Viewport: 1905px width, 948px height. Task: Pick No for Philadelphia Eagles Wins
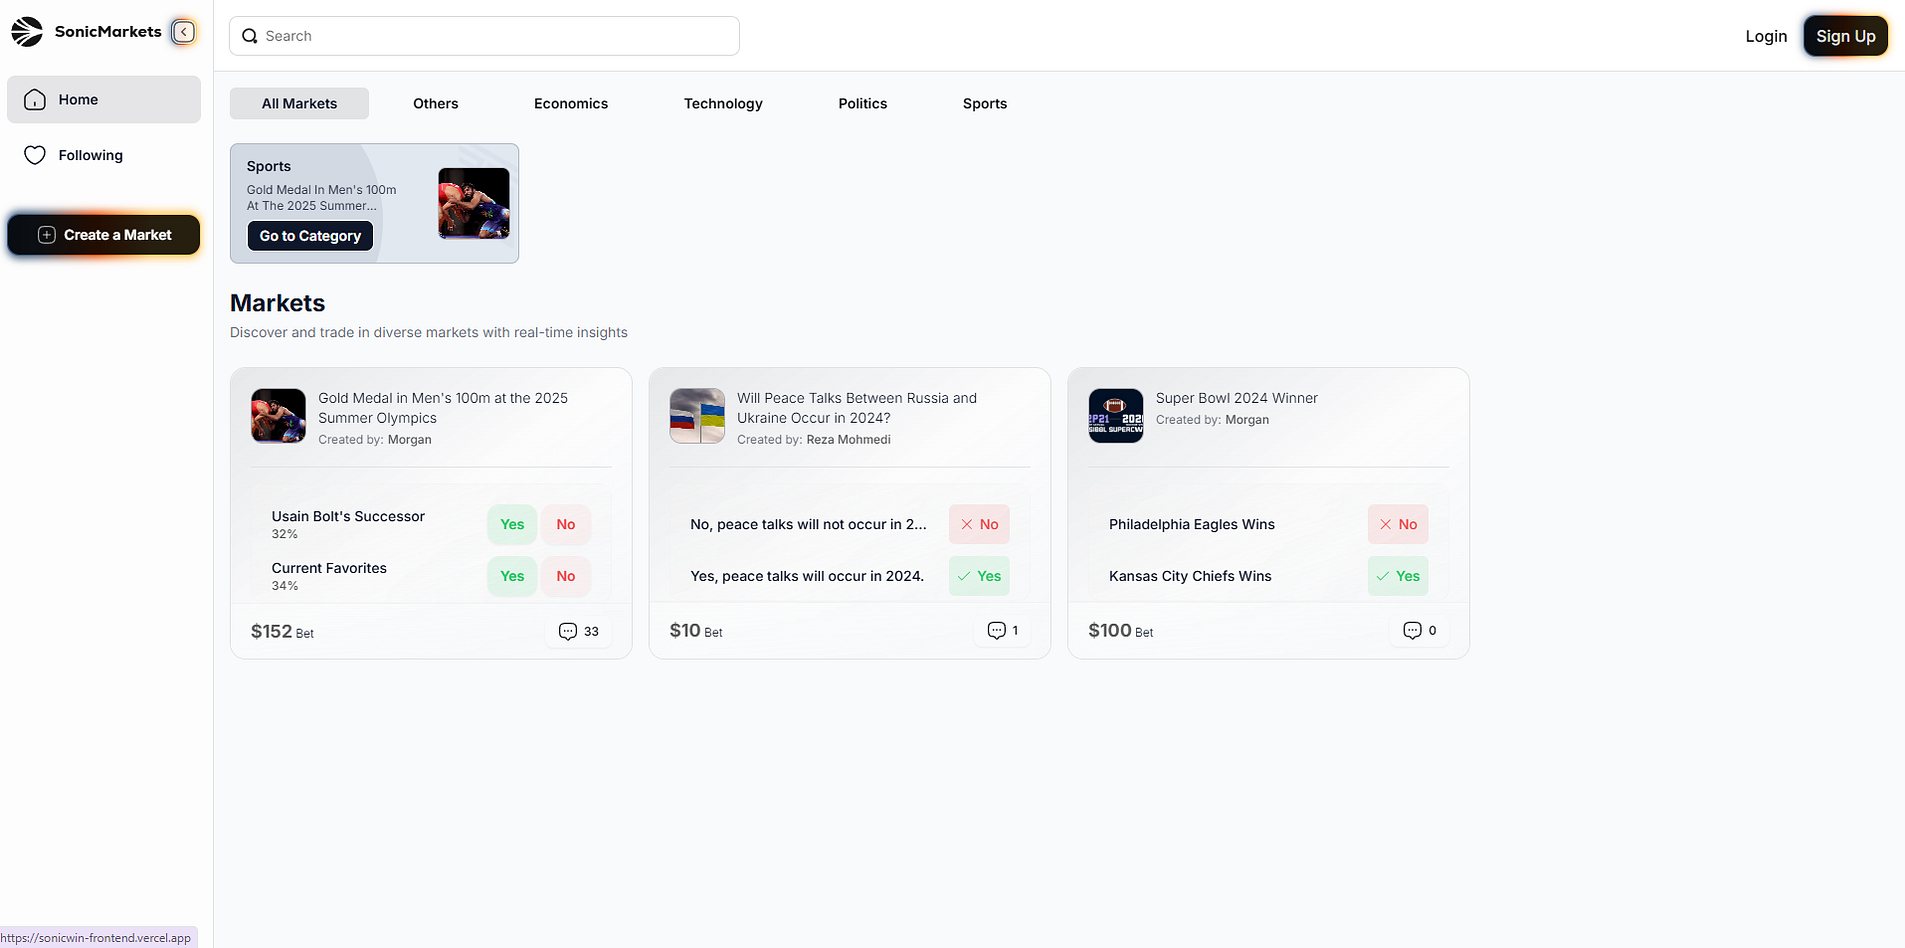click(1397, 524)
